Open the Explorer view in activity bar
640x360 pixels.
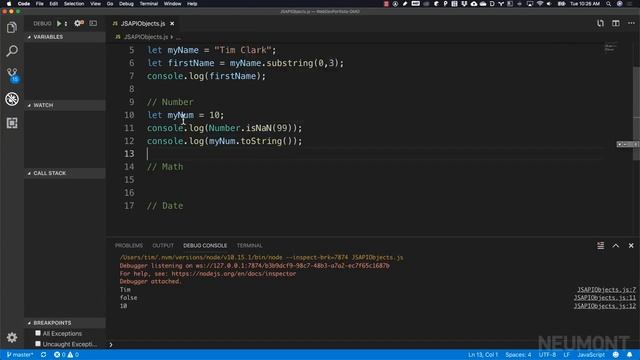(12, 27)
